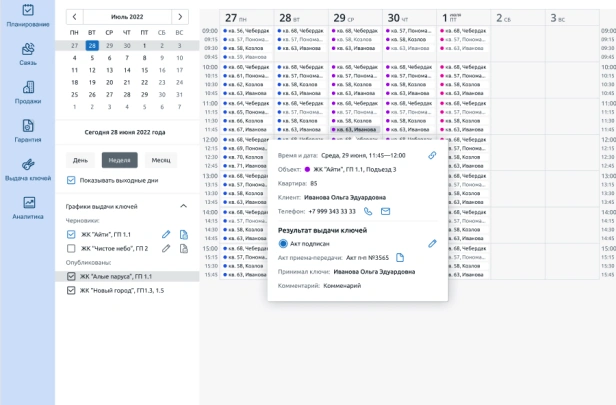This screenshot has width=616, height=405.
Task: Switch to the Месяц view
Action: (160, 159)
